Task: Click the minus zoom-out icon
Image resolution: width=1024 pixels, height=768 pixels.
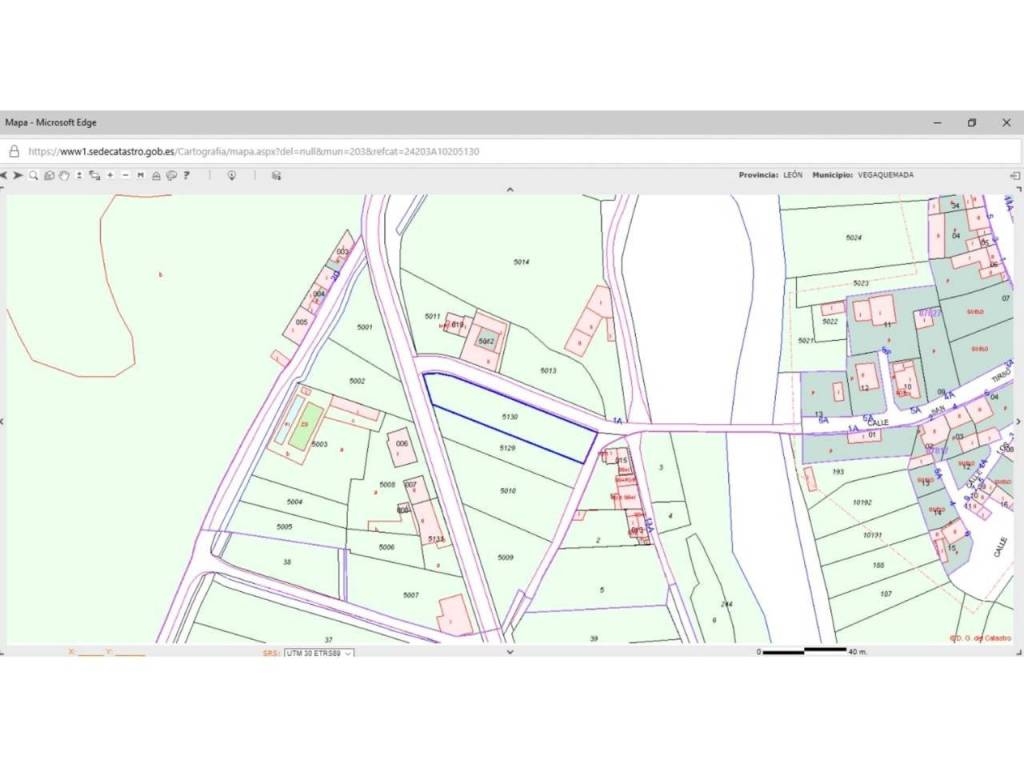Action: tap(125, 175)
